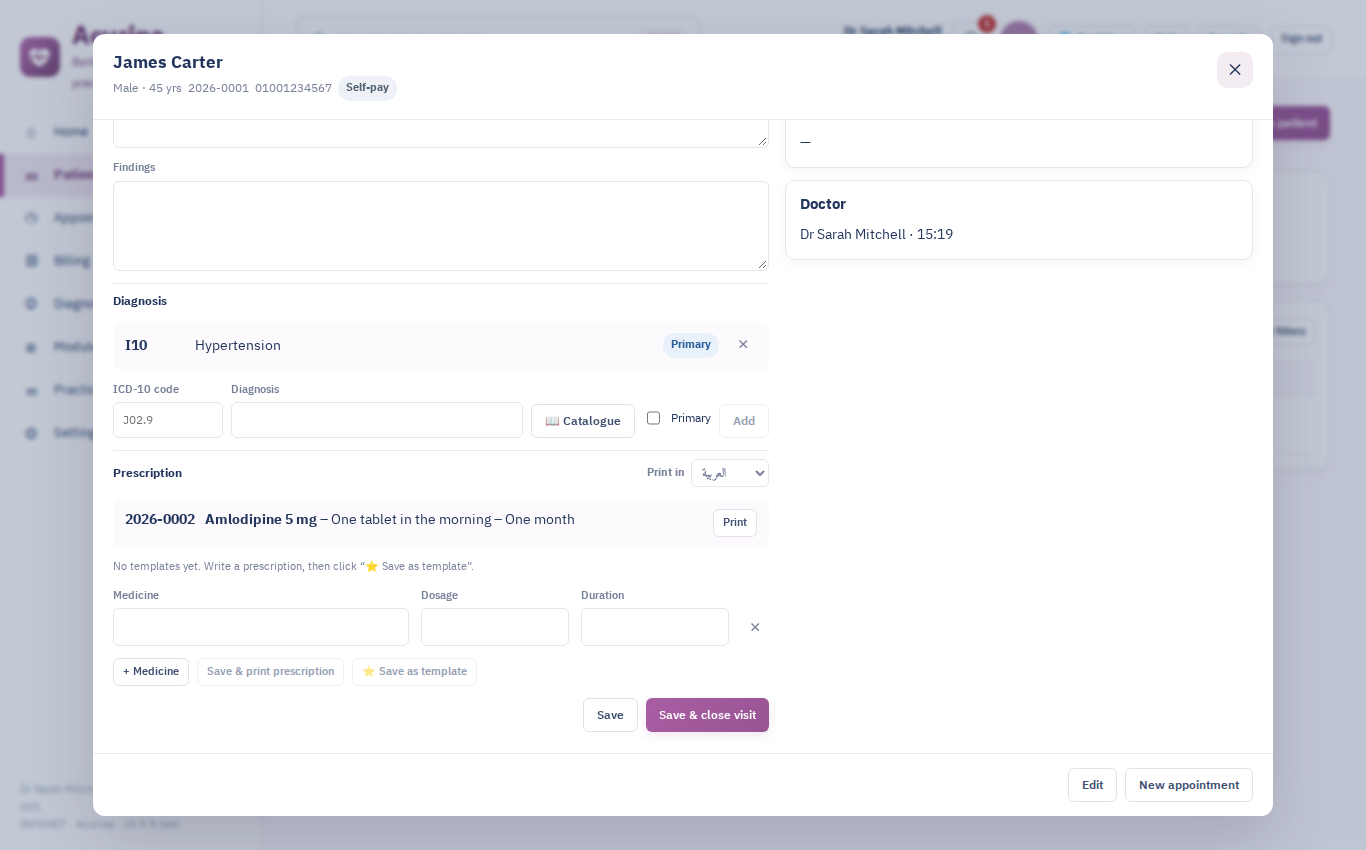
Task: Print prescription 2026-0002
Action: [735, 523]
